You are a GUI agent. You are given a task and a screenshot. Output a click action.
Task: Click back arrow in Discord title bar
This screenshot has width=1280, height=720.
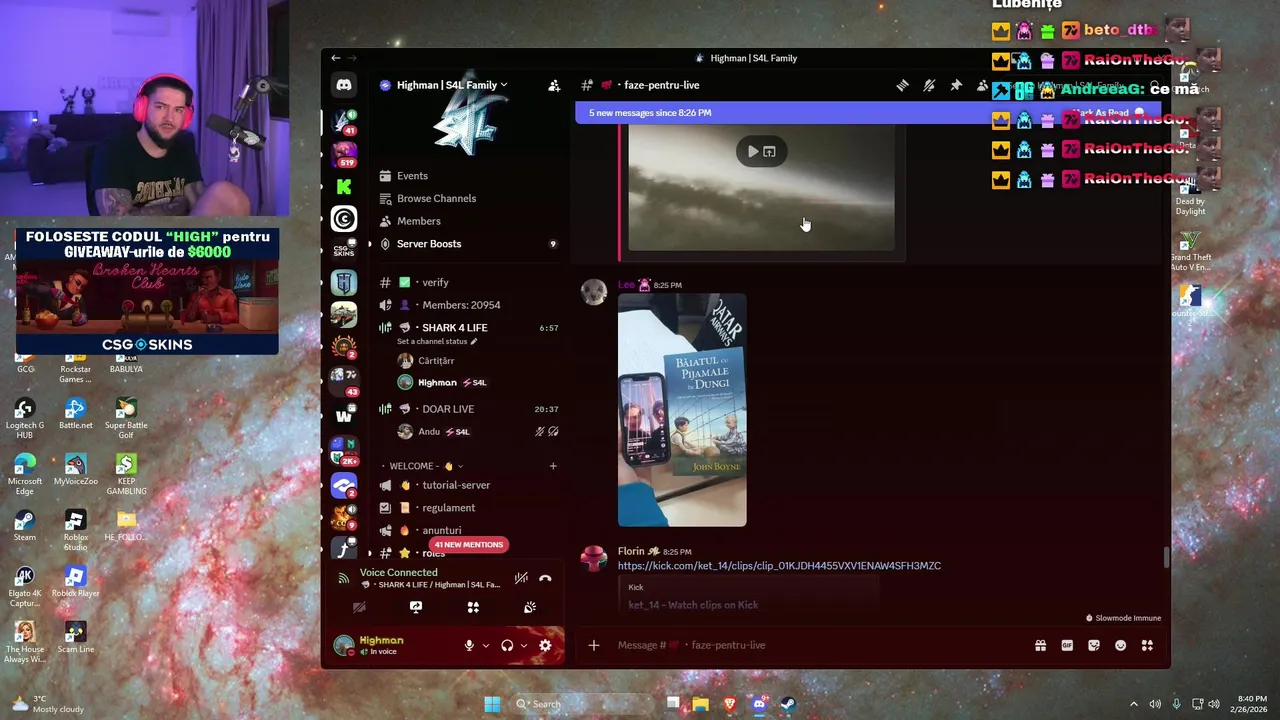(x=336, y=58)
